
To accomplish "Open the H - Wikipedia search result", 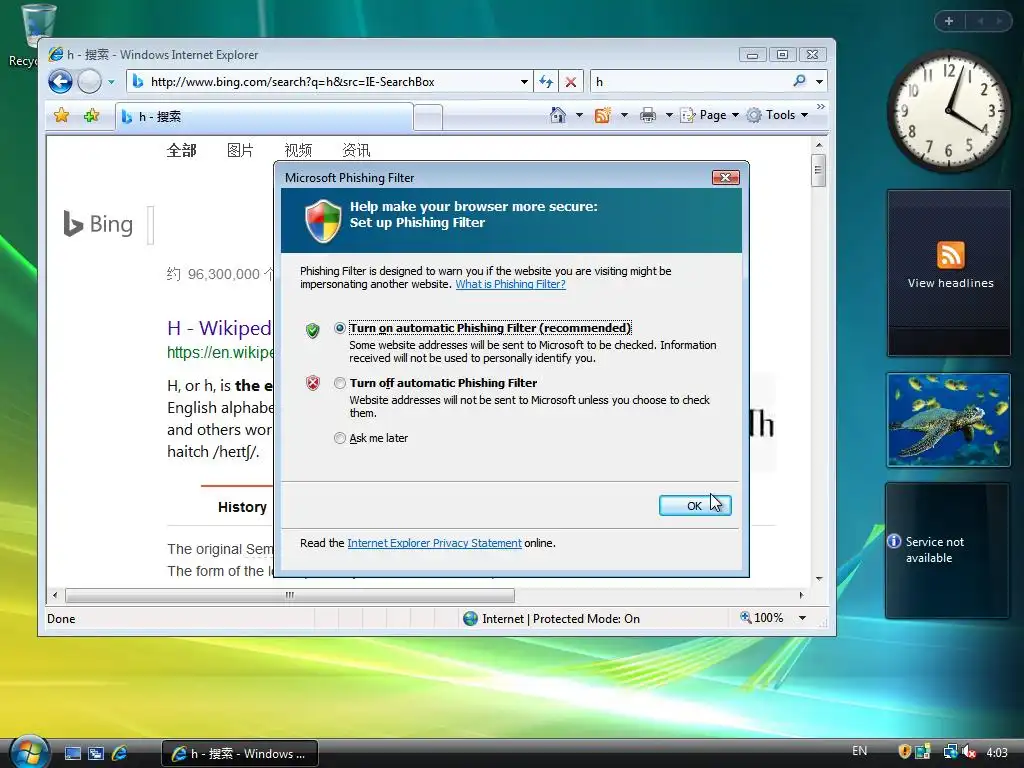I will (x=219, y=328).
